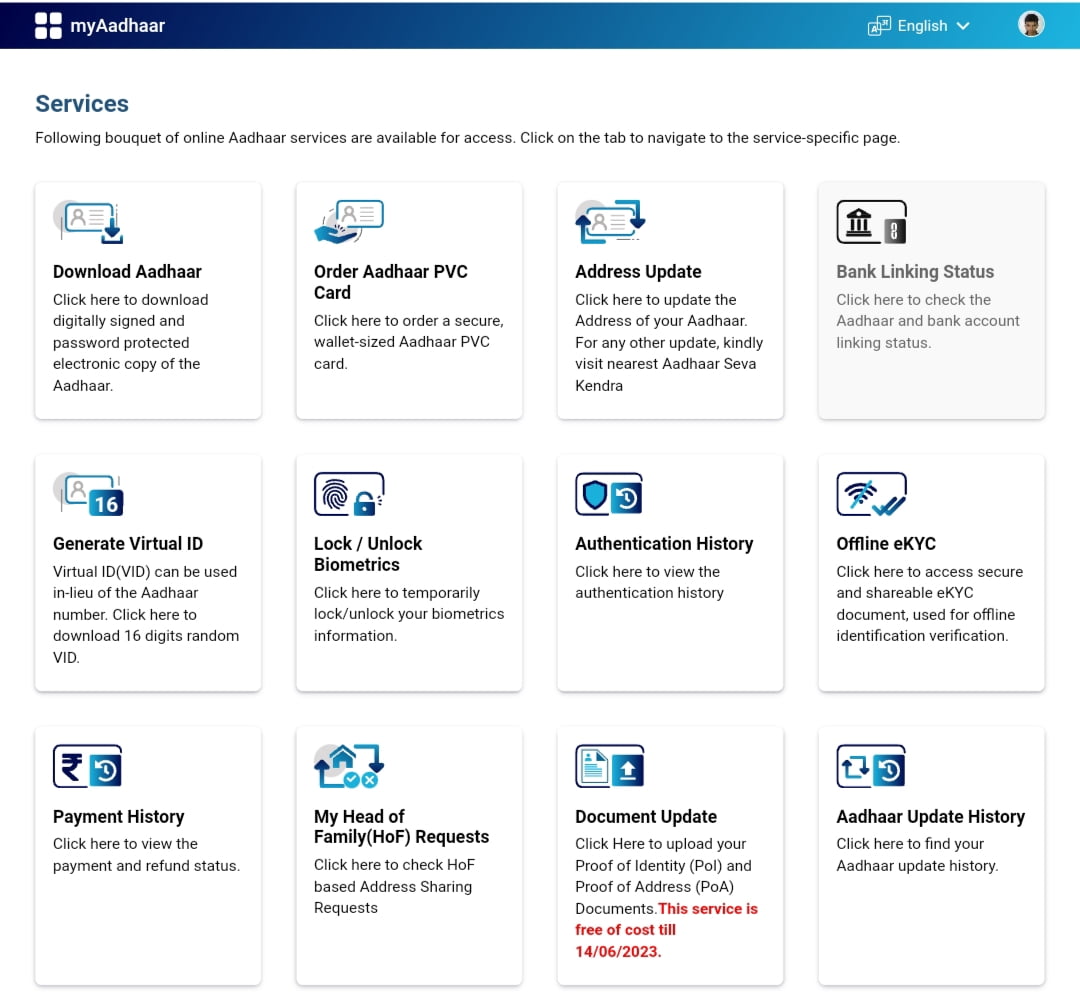The image size is (1080, 1005).
Task: Click the language translate icon
Action: [879, 26]
